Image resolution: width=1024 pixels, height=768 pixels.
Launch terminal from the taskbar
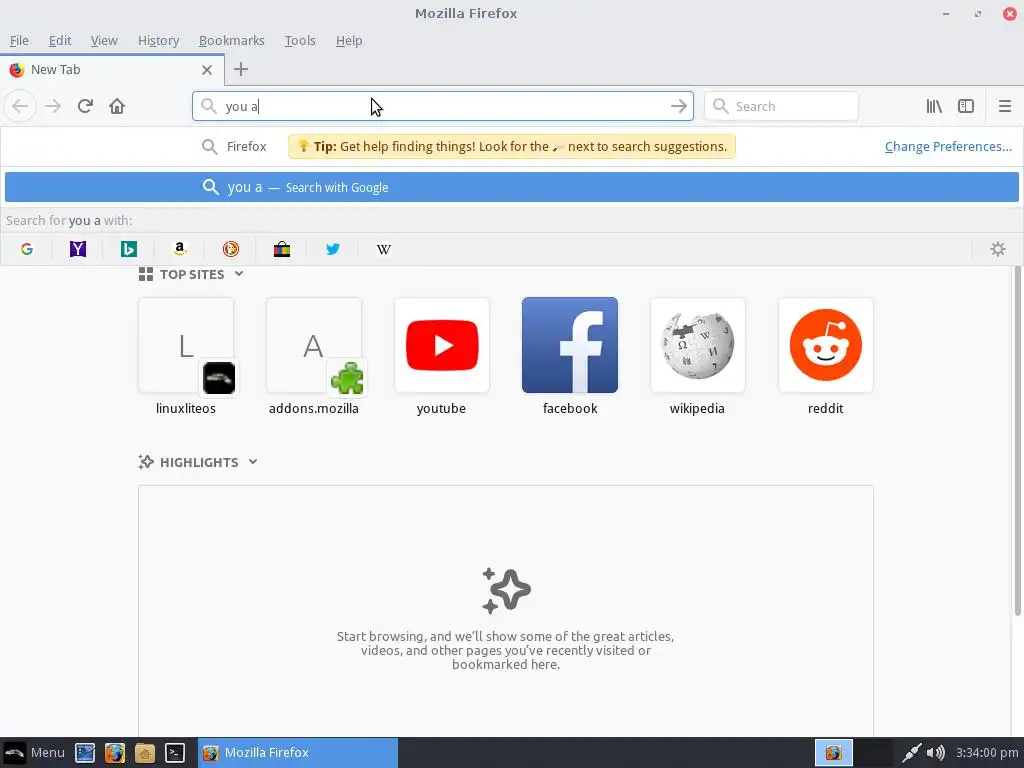(175, 753)
